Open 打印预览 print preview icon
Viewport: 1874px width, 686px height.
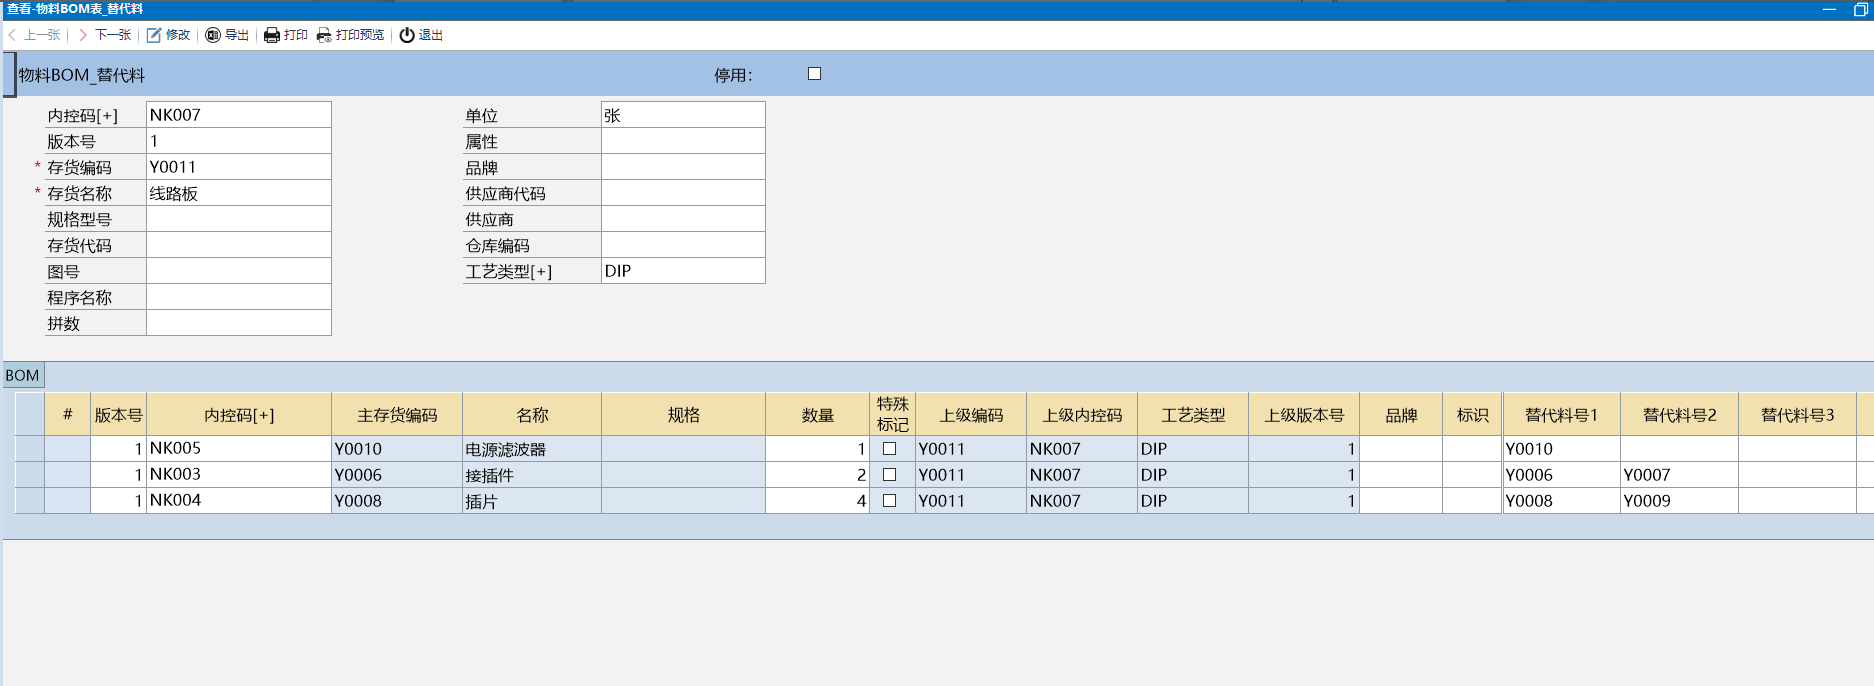pos(324,35)
